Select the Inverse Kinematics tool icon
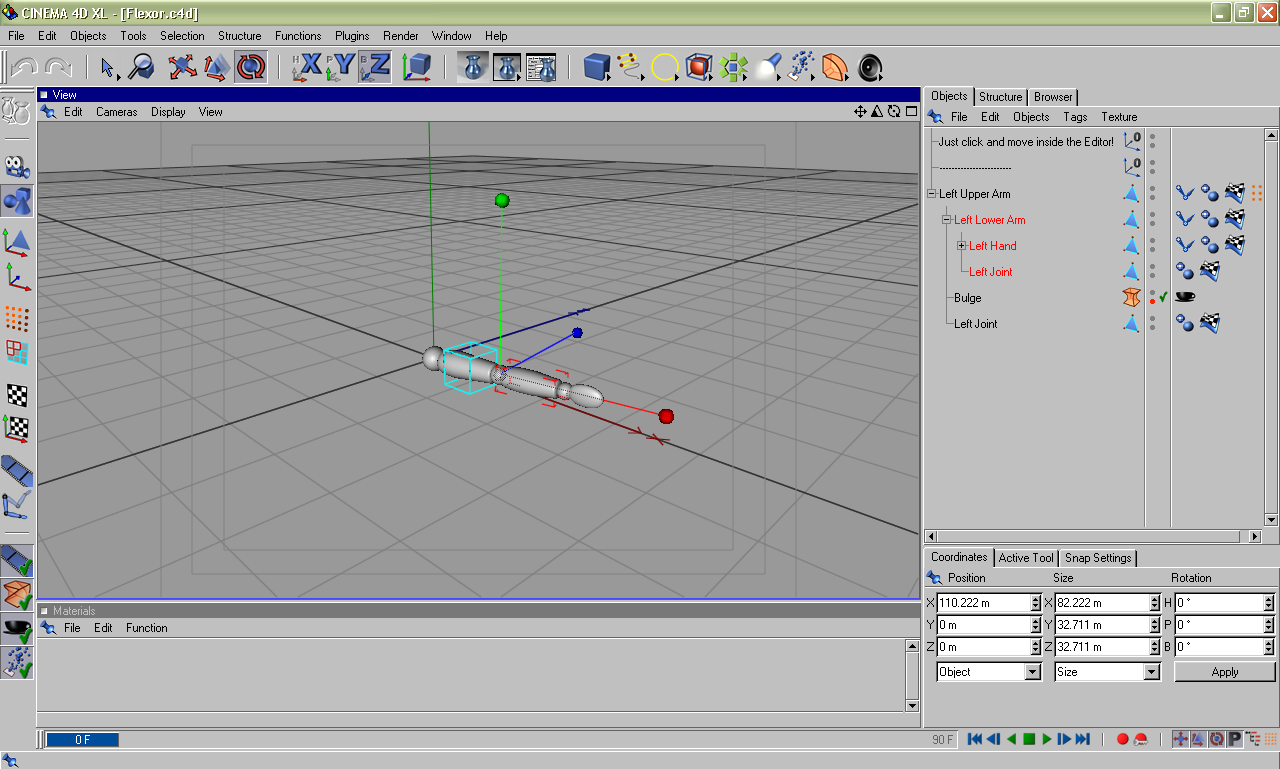 17,505
